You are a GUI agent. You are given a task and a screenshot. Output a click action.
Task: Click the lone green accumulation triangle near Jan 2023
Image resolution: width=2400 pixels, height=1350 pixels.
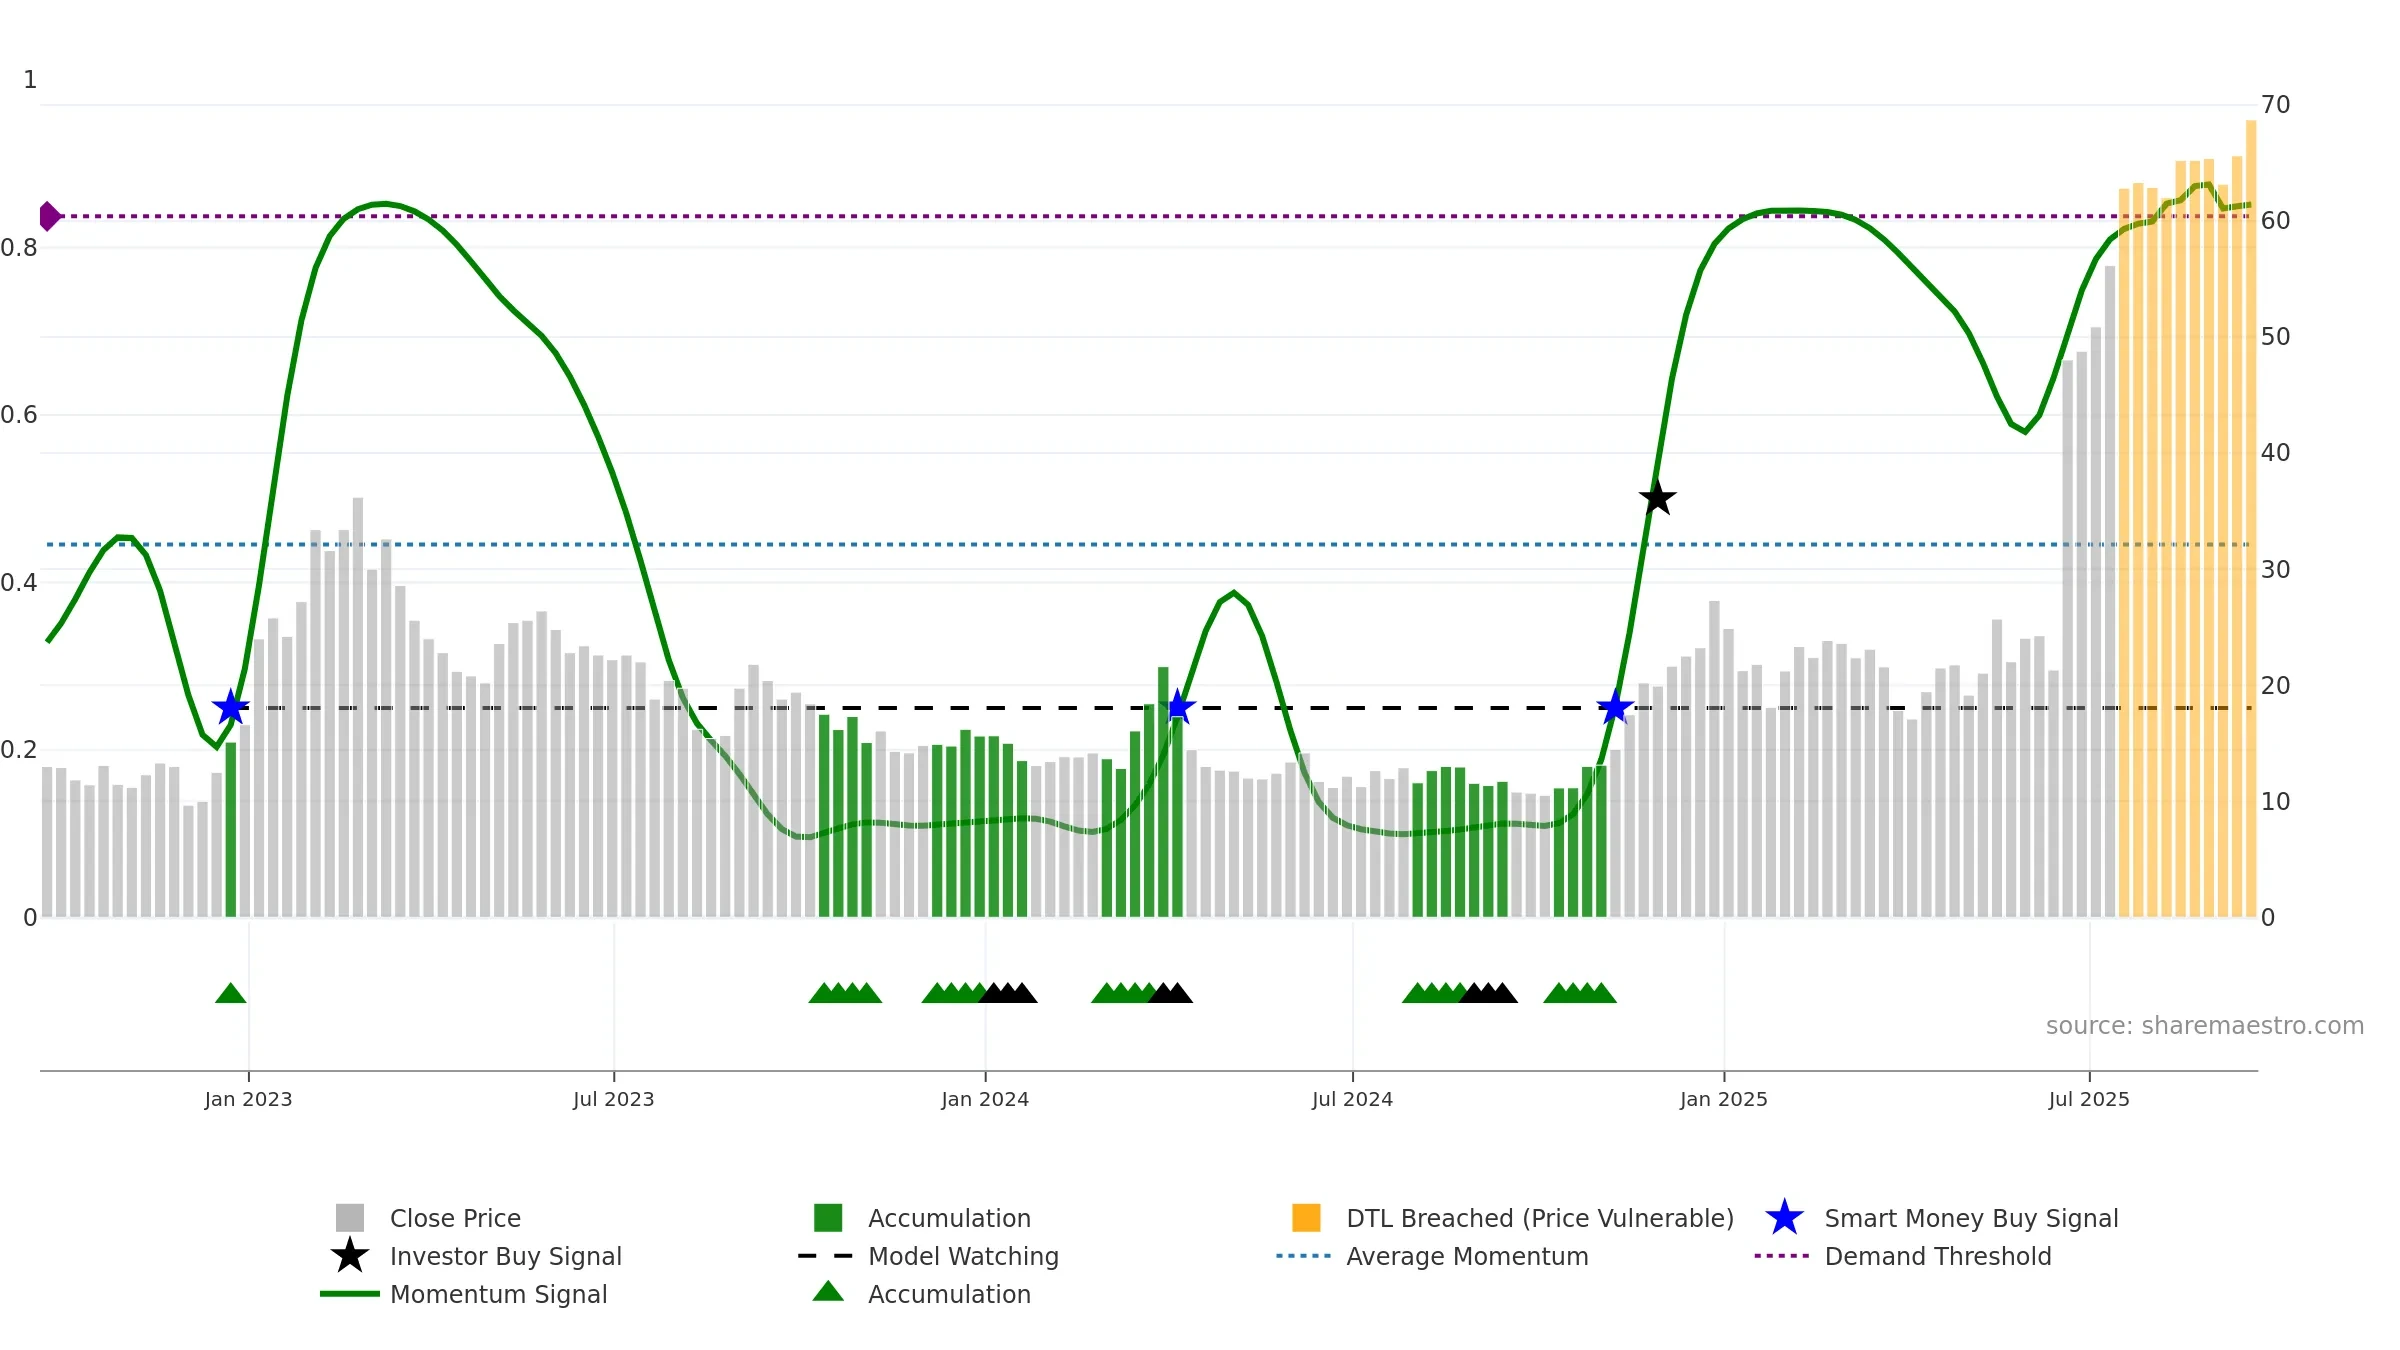pyautogui.click(x=231, y=993)
